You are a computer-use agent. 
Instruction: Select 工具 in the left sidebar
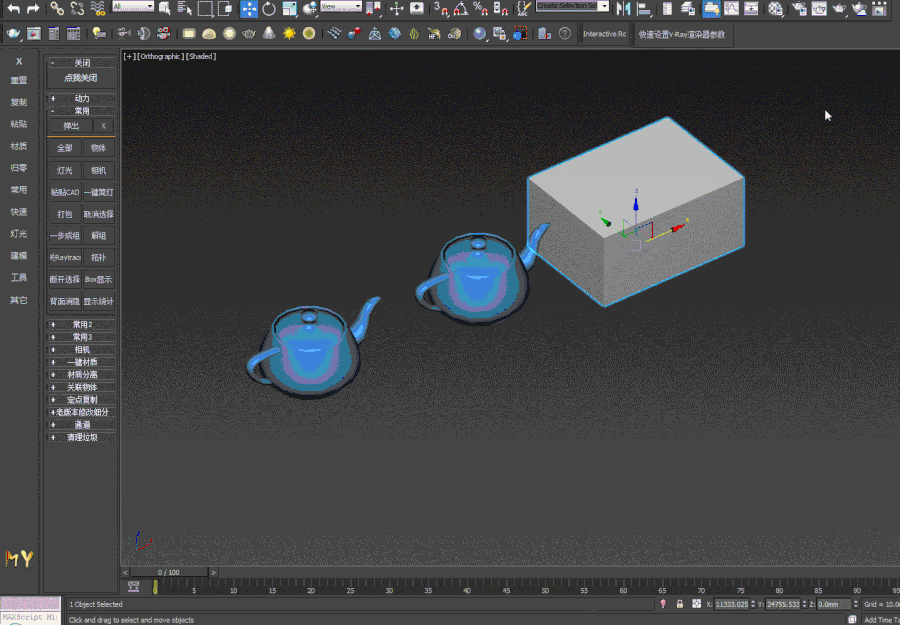click(19, 278)
